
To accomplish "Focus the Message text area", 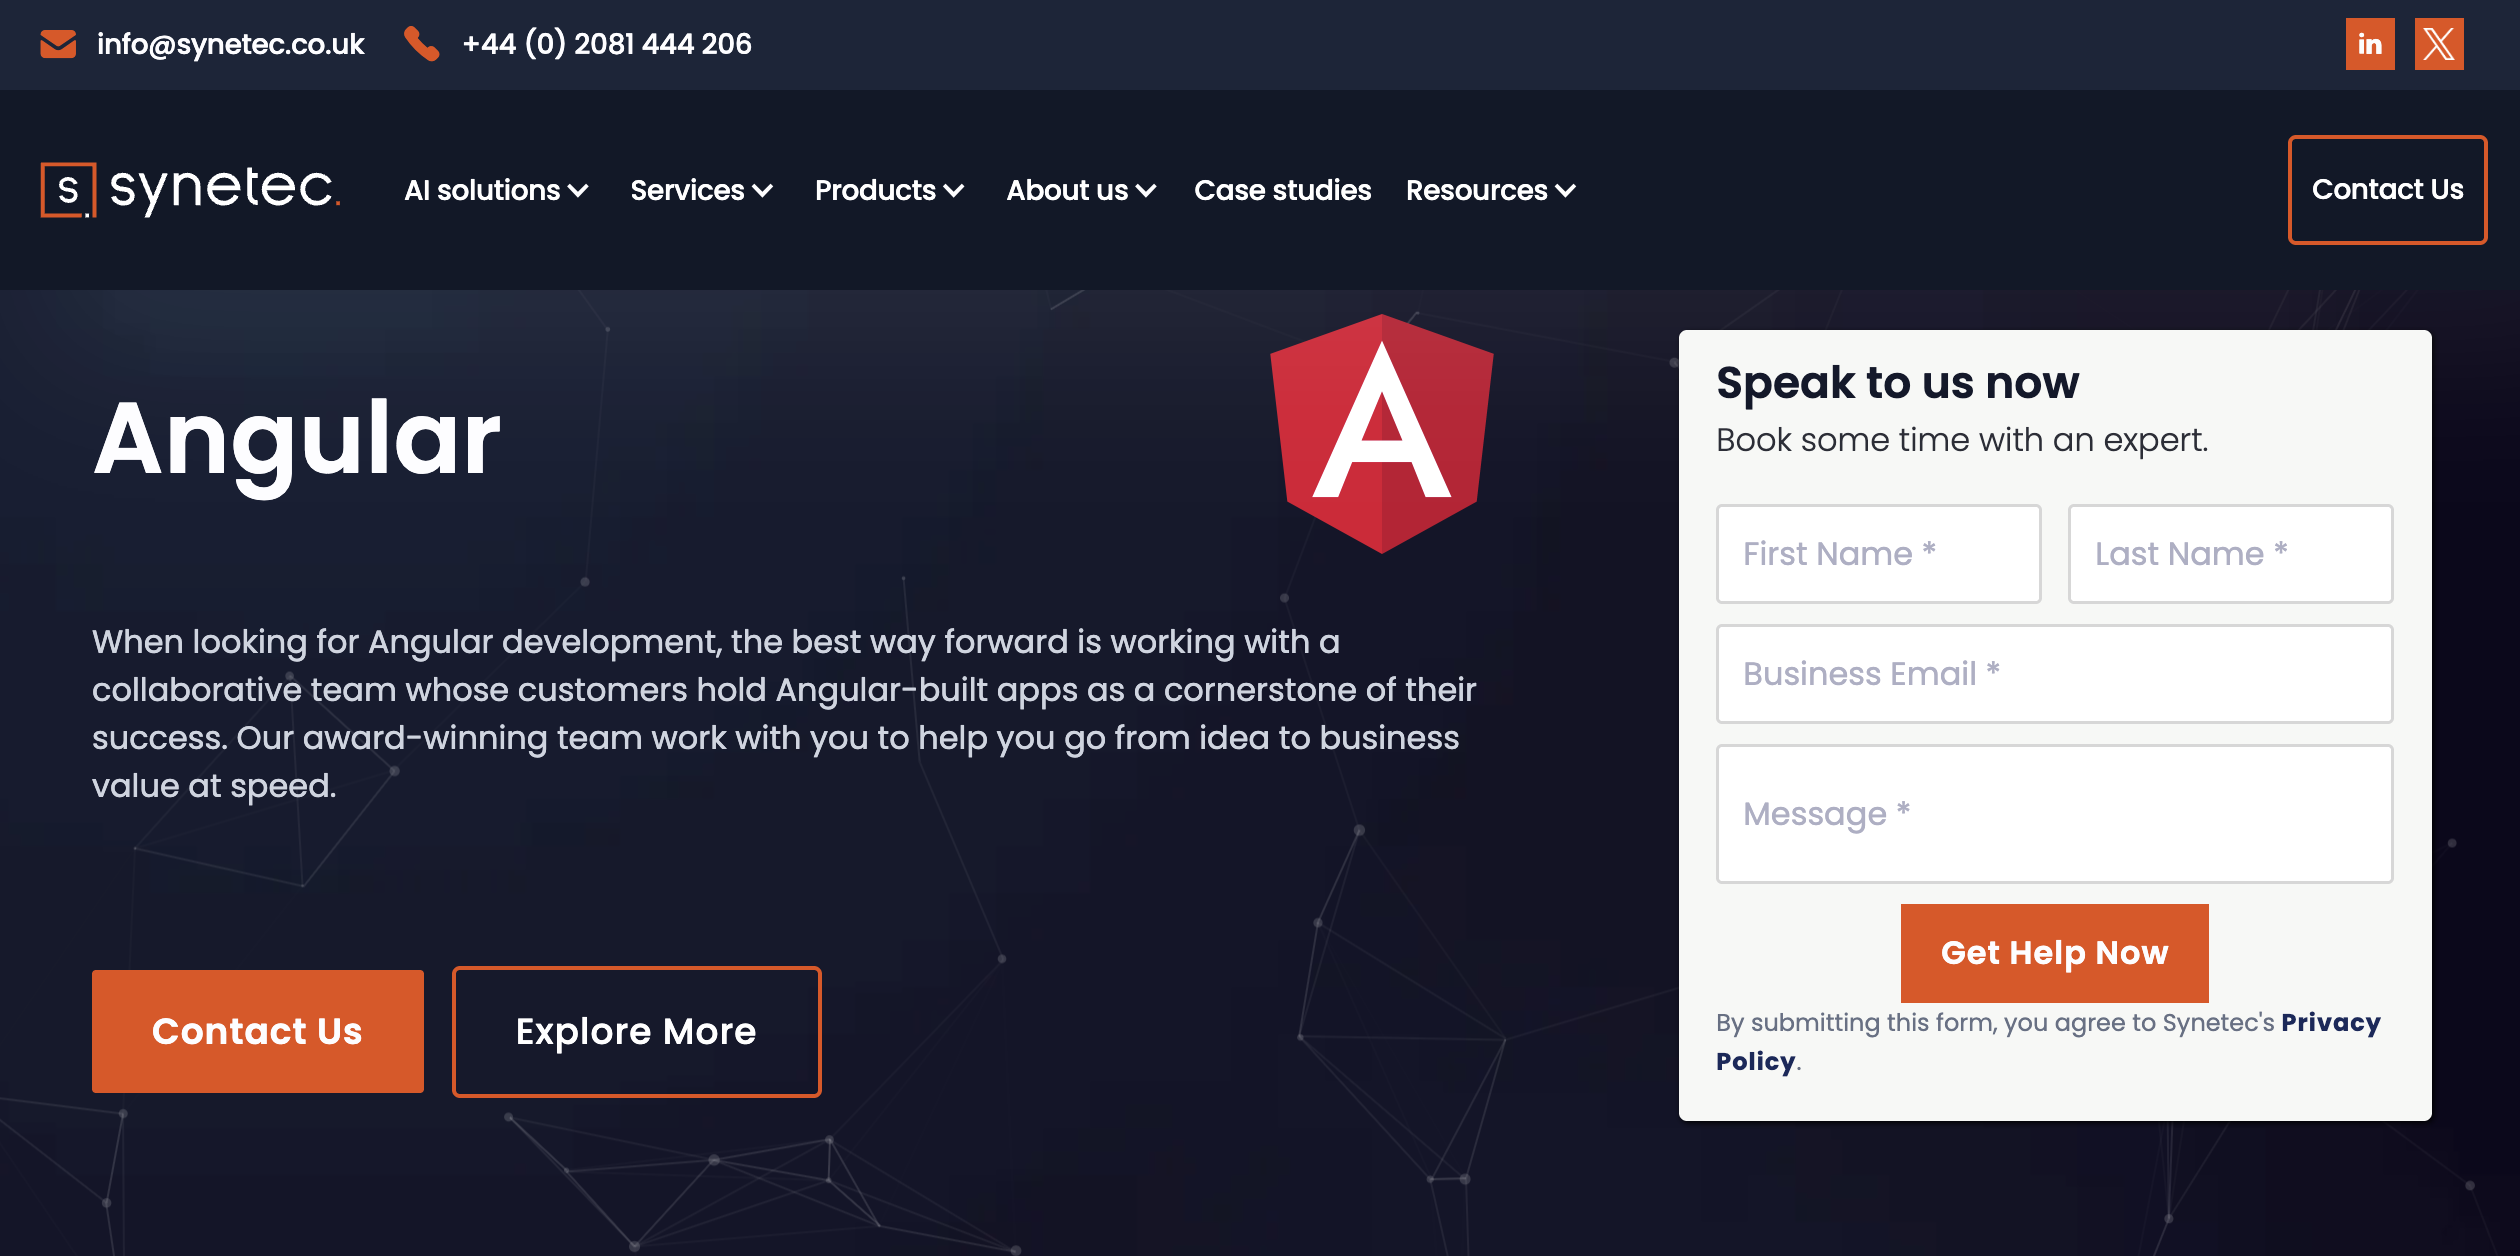I will (2054, 814).
